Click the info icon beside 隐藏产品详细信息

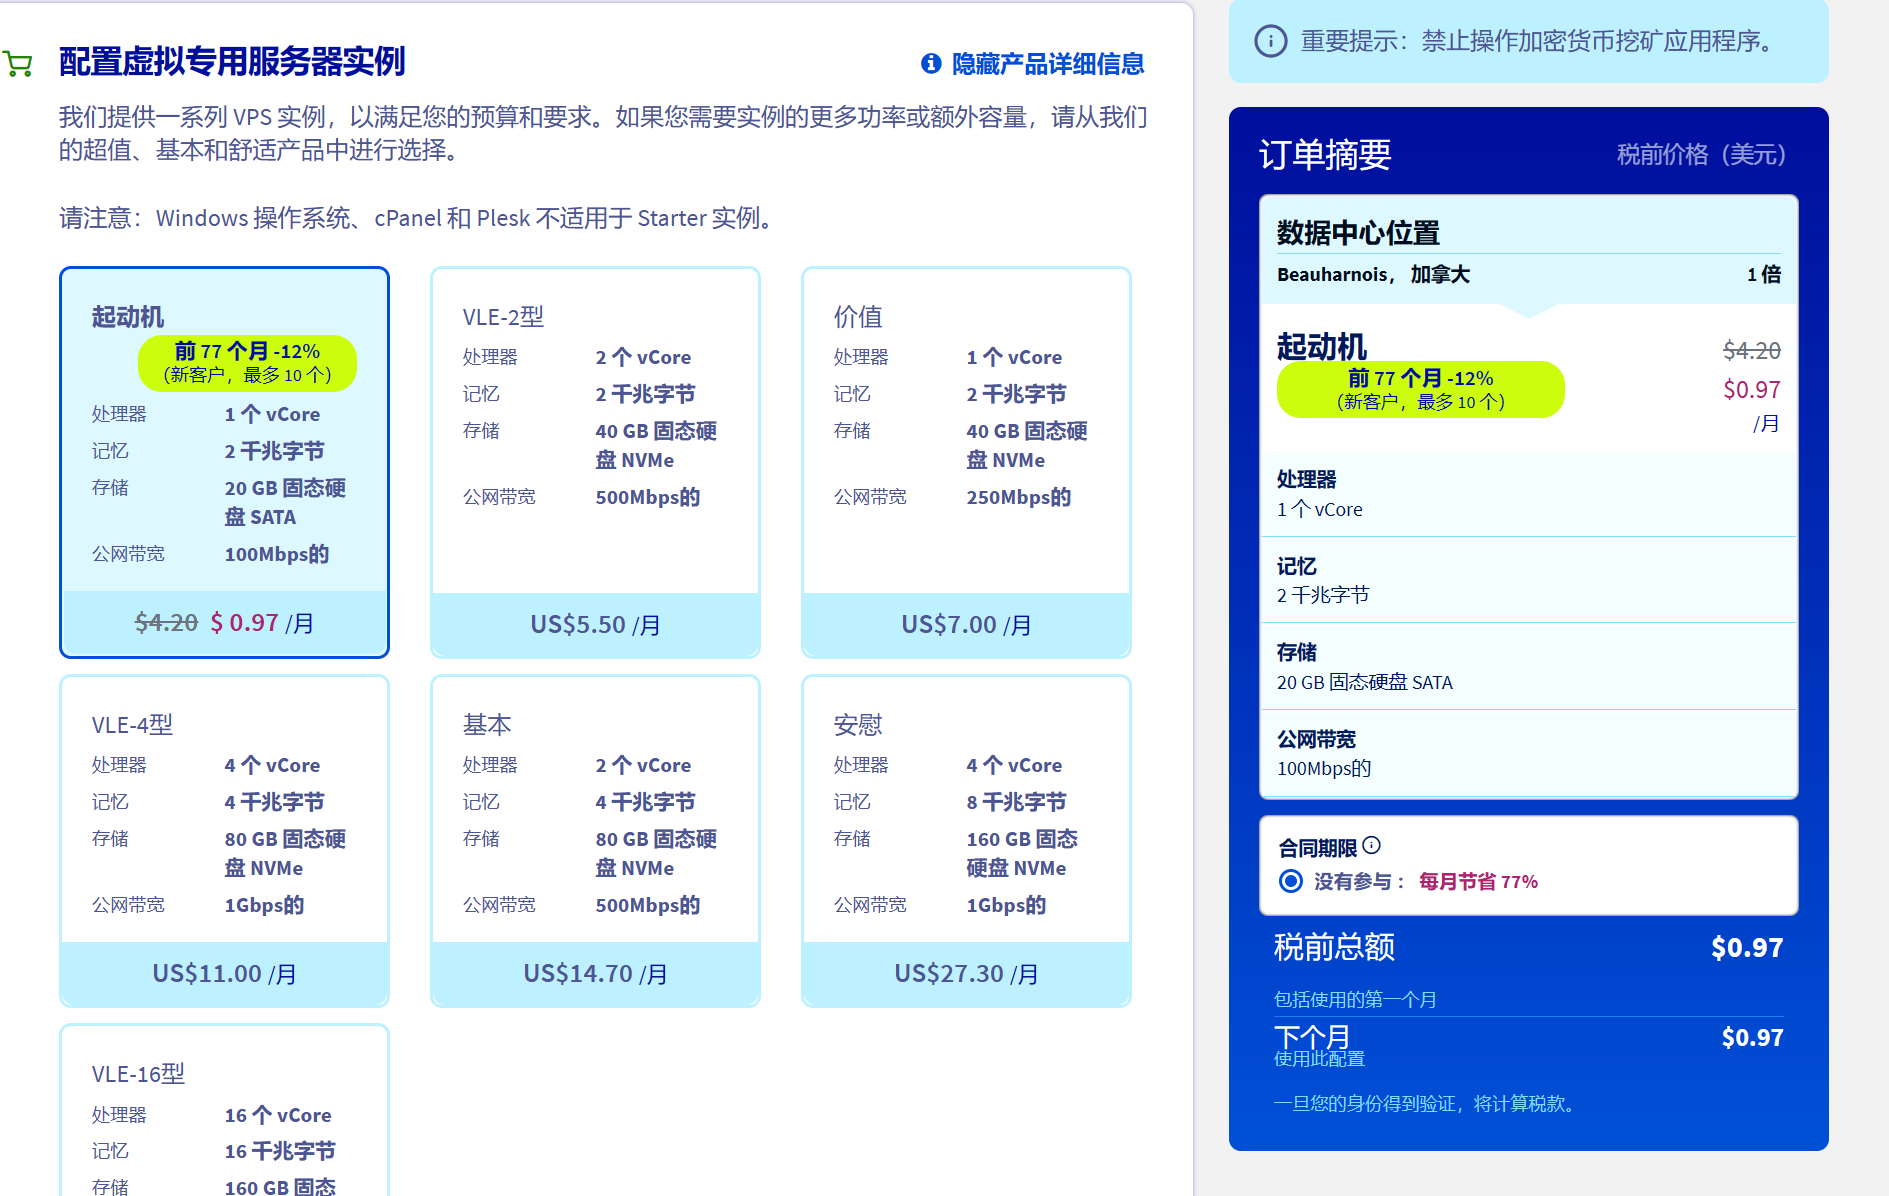(931, 64)
